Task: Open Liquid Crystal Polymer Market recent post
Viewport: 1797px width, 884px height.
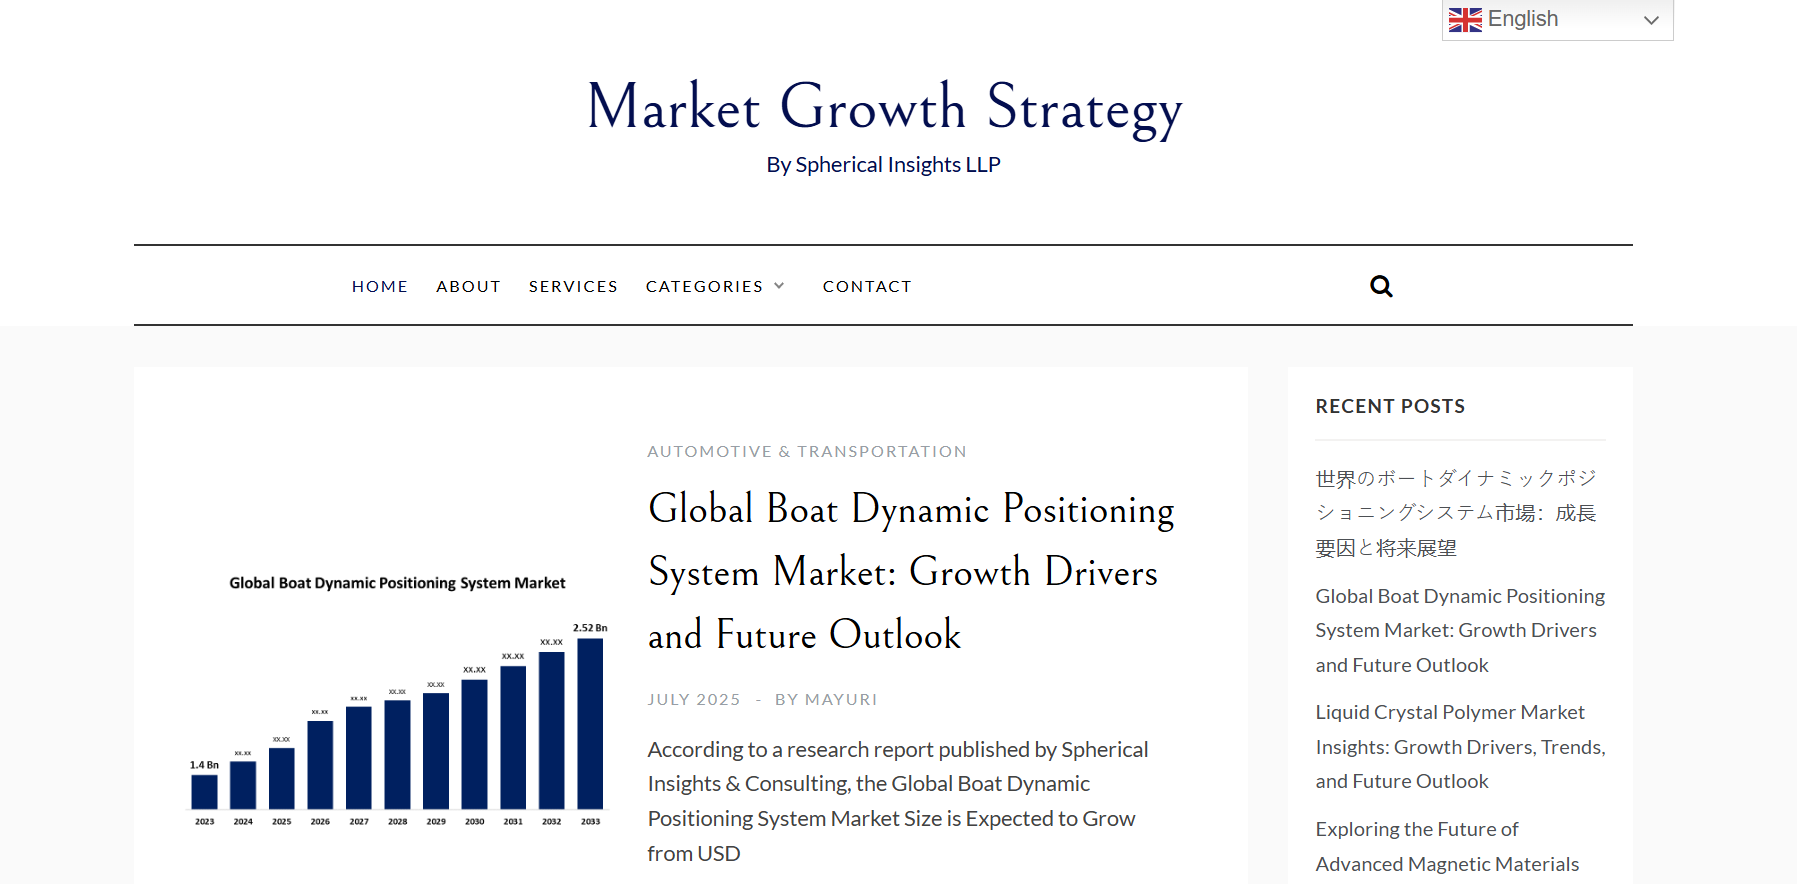Action: 1459,746
